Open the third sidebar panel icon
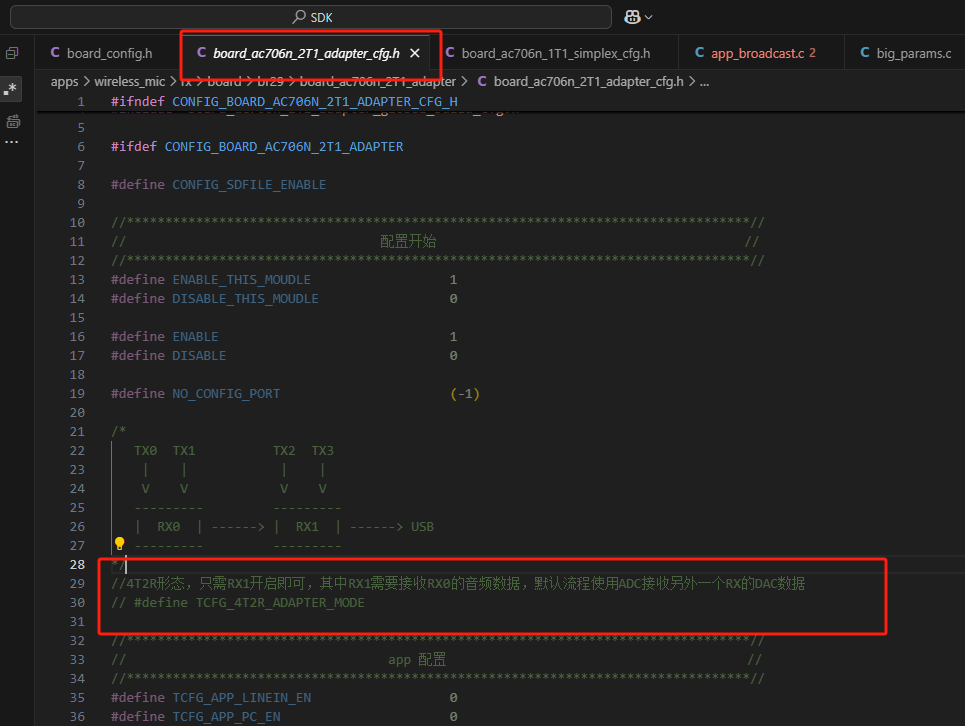 click(13, 121)
